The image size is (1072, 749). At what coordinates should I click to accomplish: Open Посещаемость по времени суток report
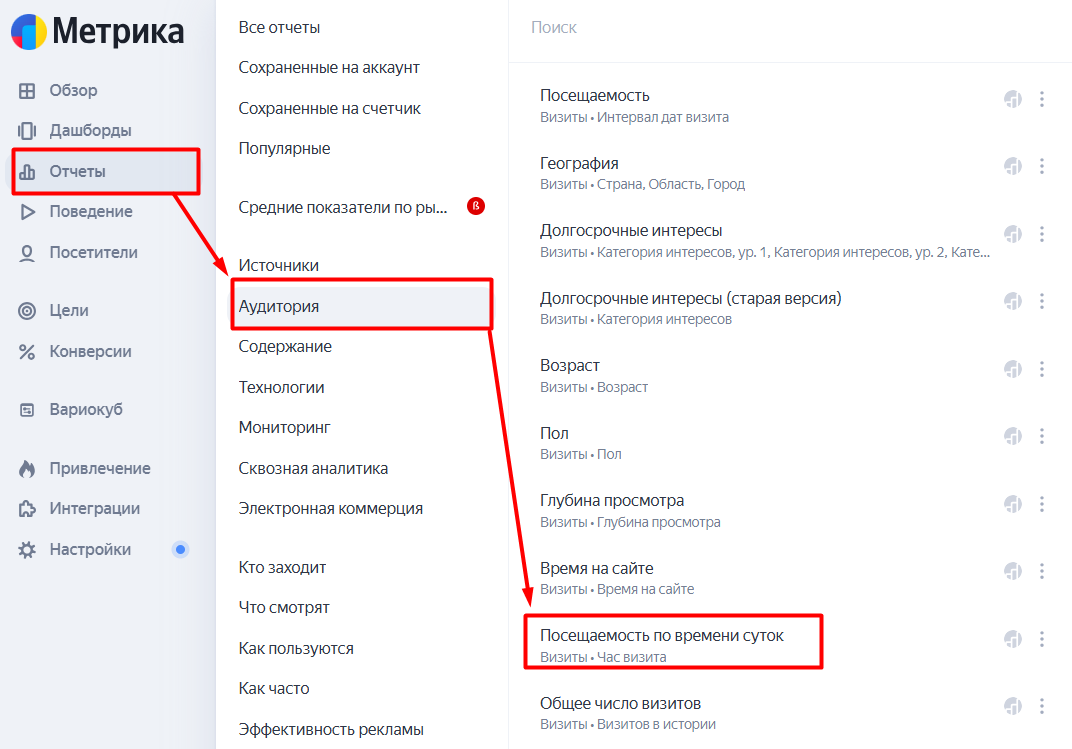(x=662, y=636)
